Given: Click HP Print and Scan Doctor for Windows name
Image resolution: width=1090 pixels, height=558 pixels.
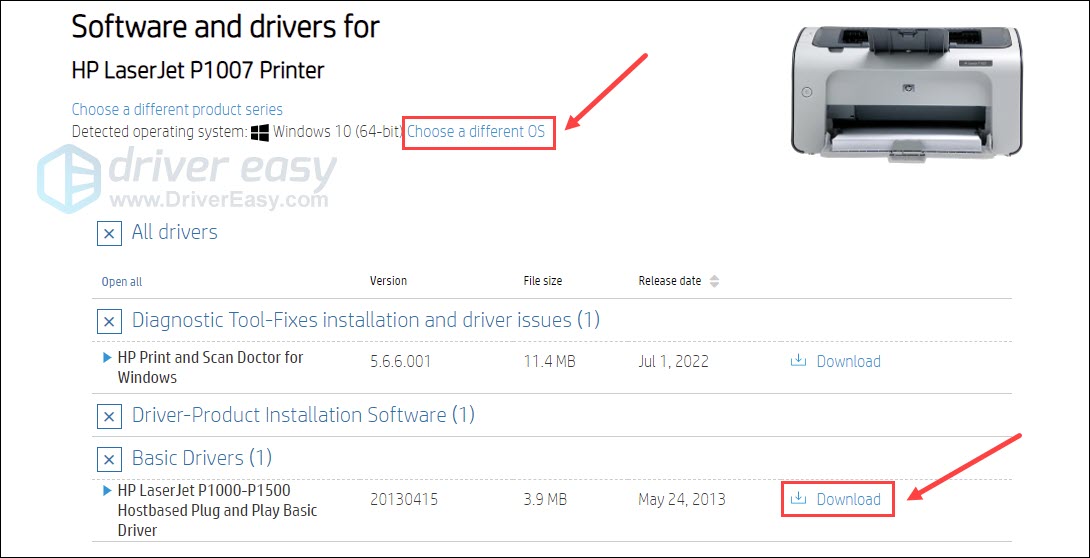Looking at the screenshot, I should tap(211, 368).
